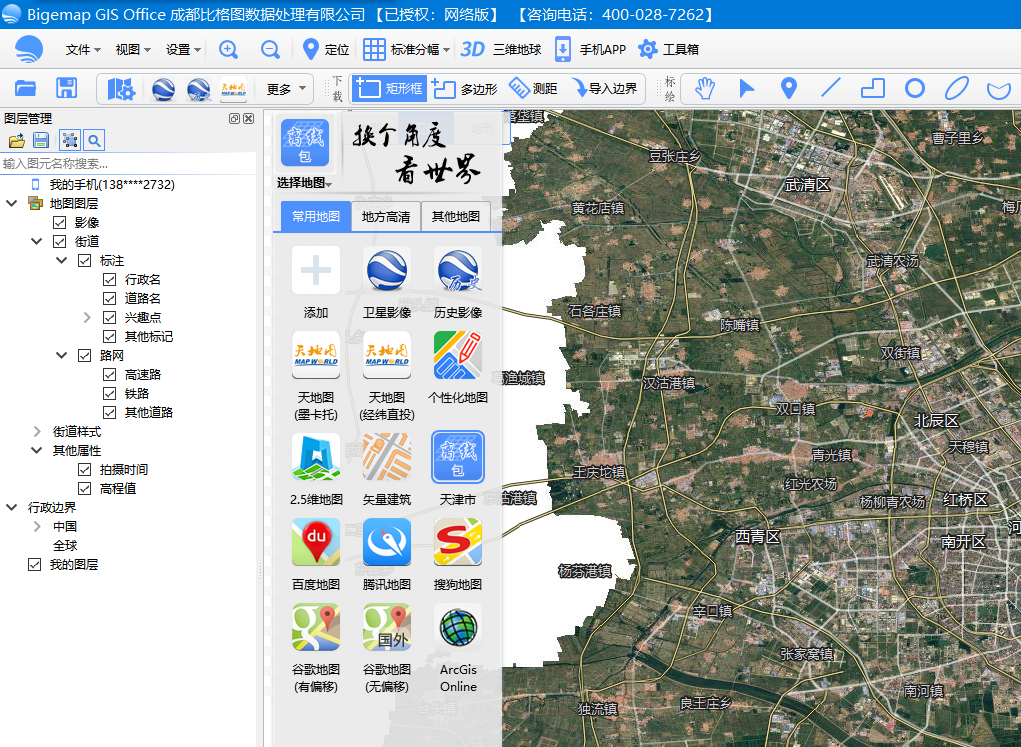Viewport: 1021px width, 747px height.
Task: Click the zoom in magnifier icon
Action: pyautogui.click(x=228, y=49)
